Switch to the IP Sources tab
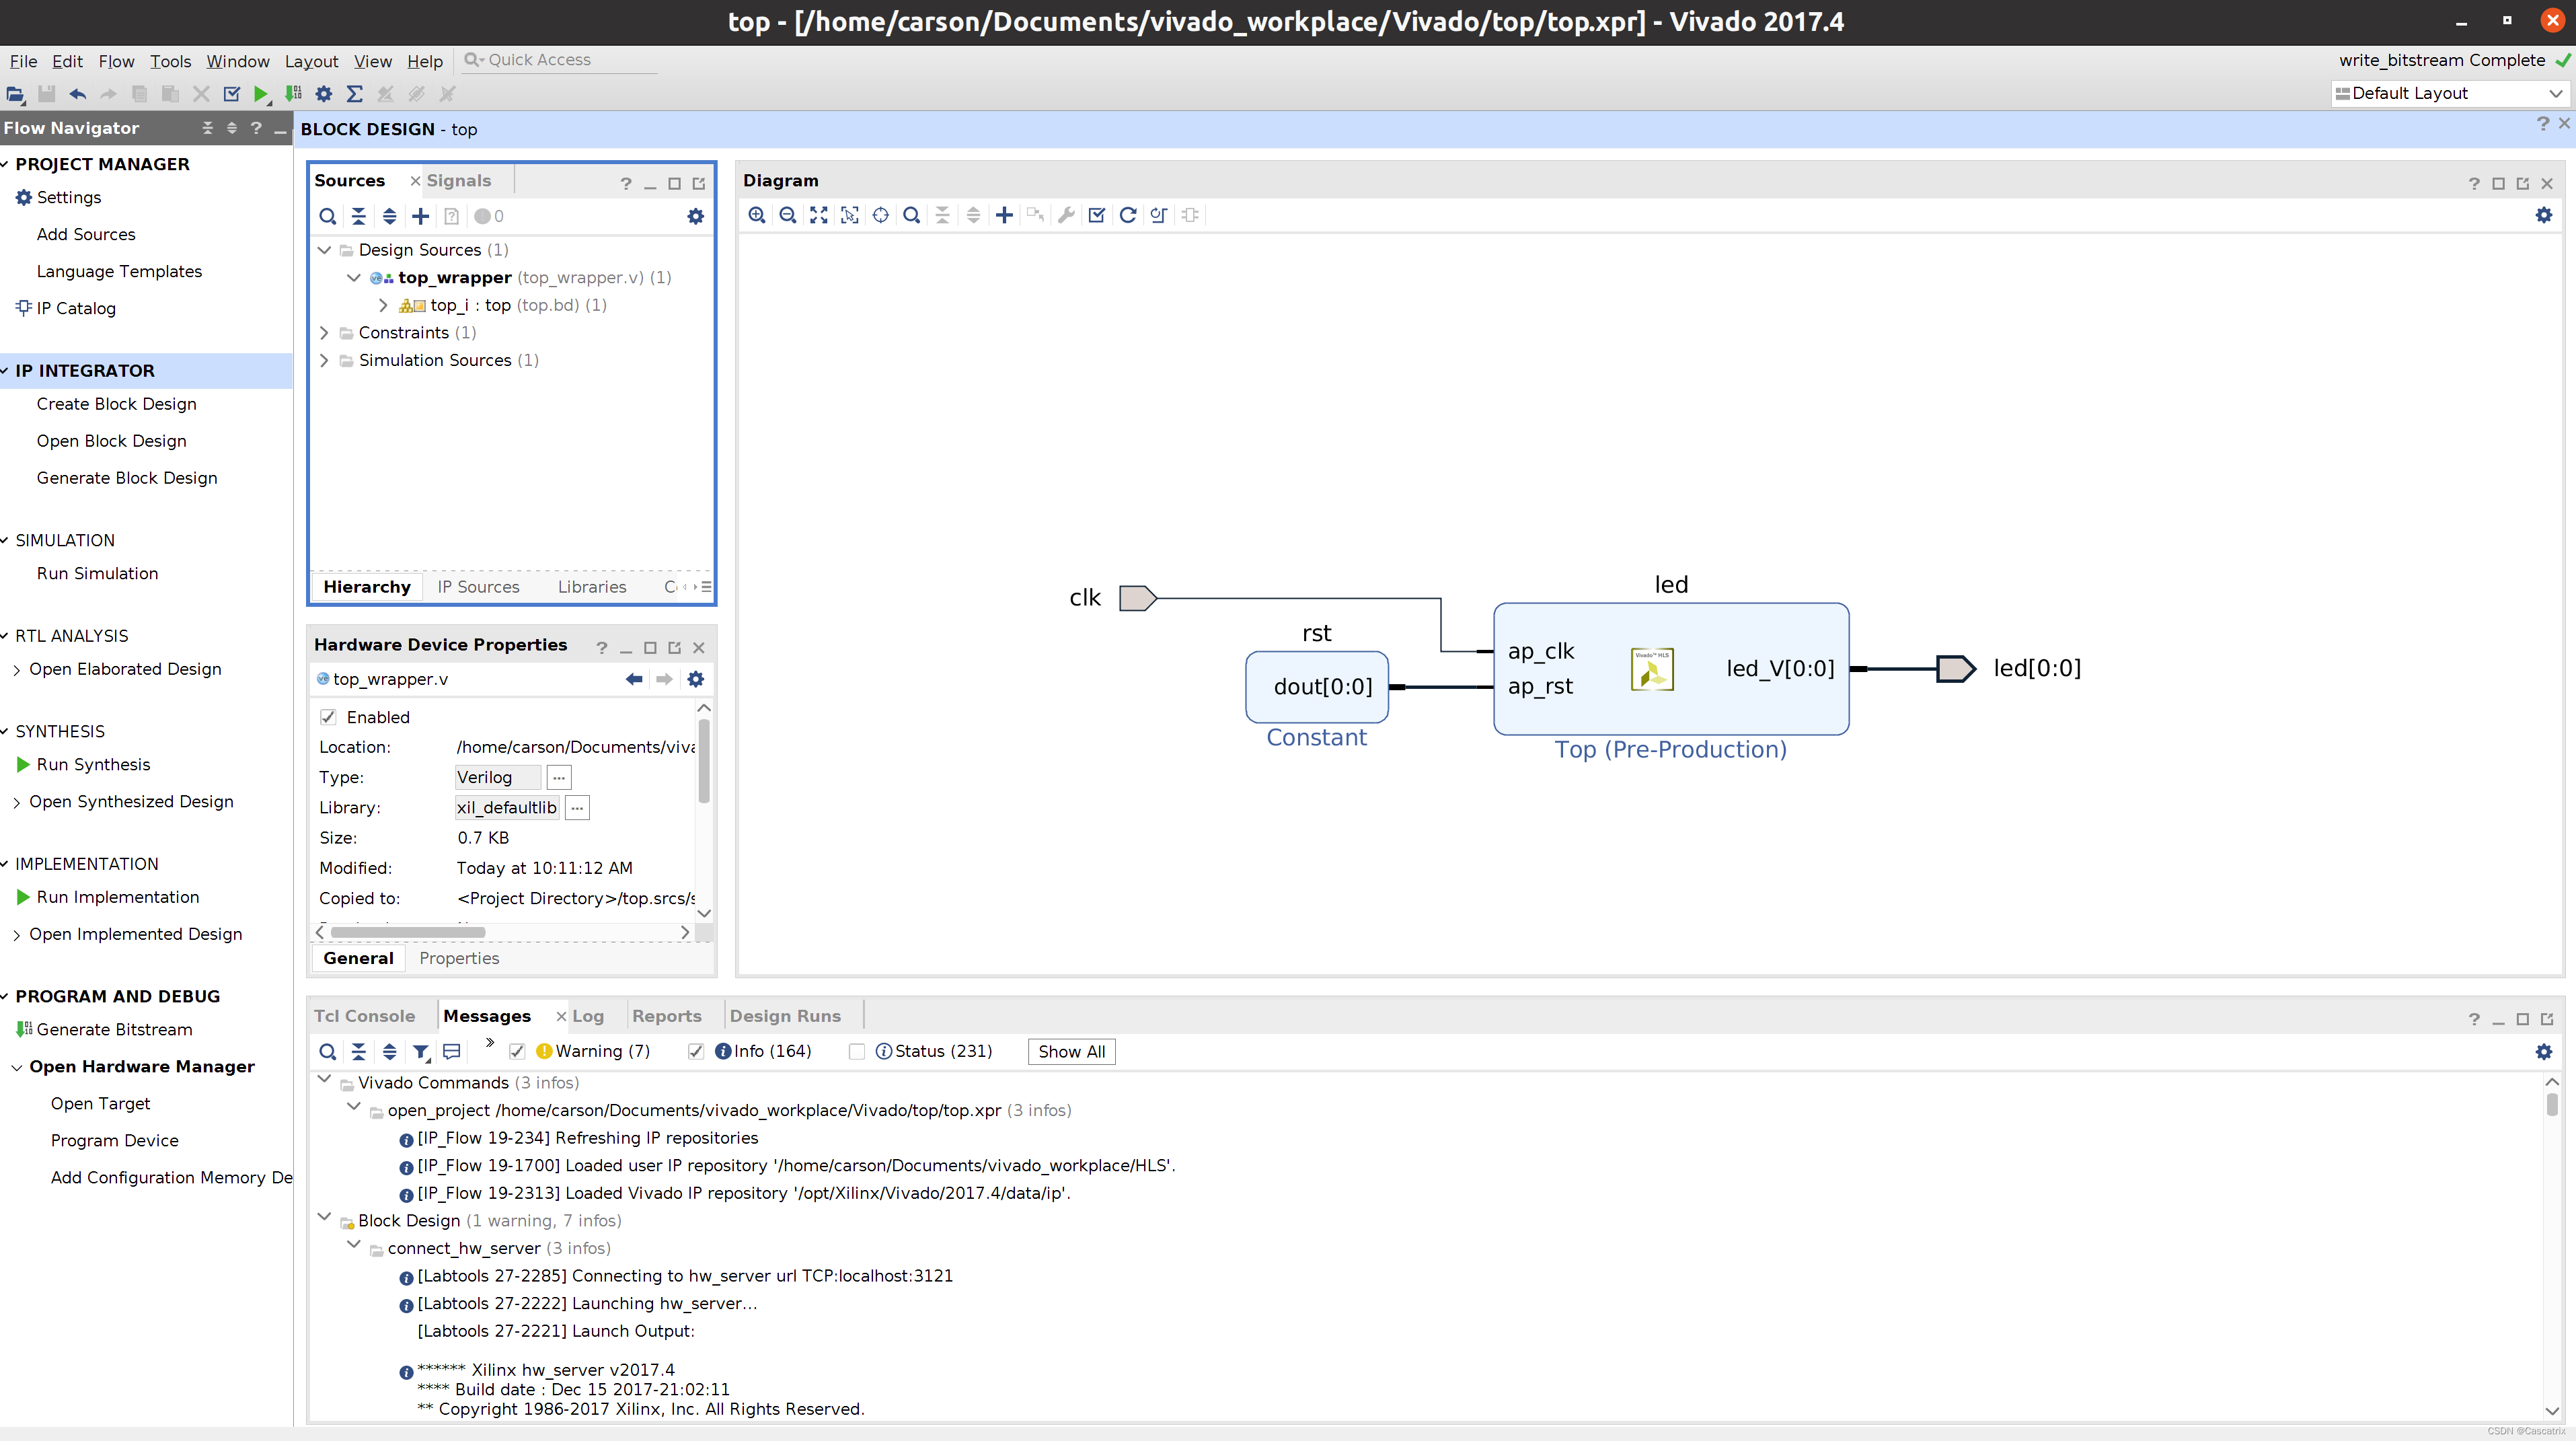The width and height of the screenshot is (2576, 1441). pyautogui.click(x=479, y=587)
